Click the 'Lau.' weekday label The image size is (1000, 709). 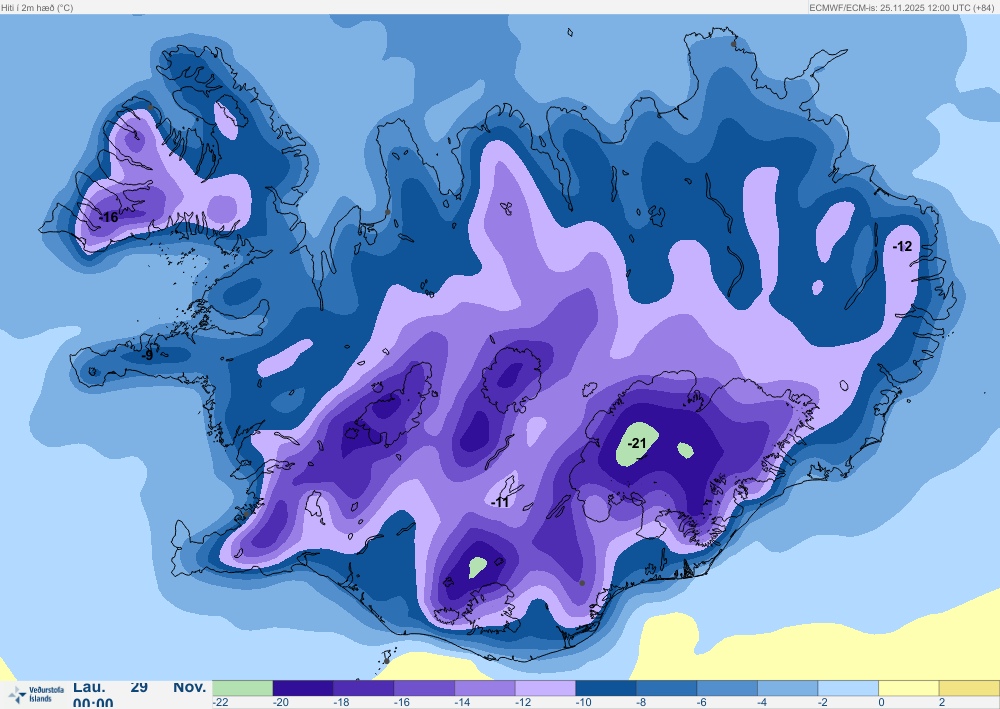pyautogui.click(x=89, y=687)
